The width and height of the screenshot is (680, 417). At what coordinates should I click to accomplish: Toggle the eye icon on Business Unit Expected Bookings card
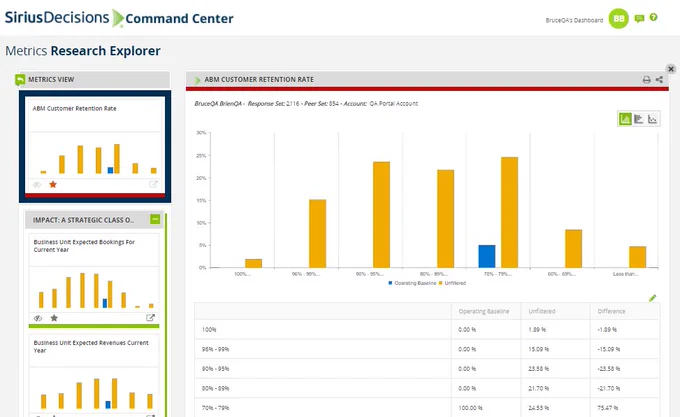pos(38,318)
